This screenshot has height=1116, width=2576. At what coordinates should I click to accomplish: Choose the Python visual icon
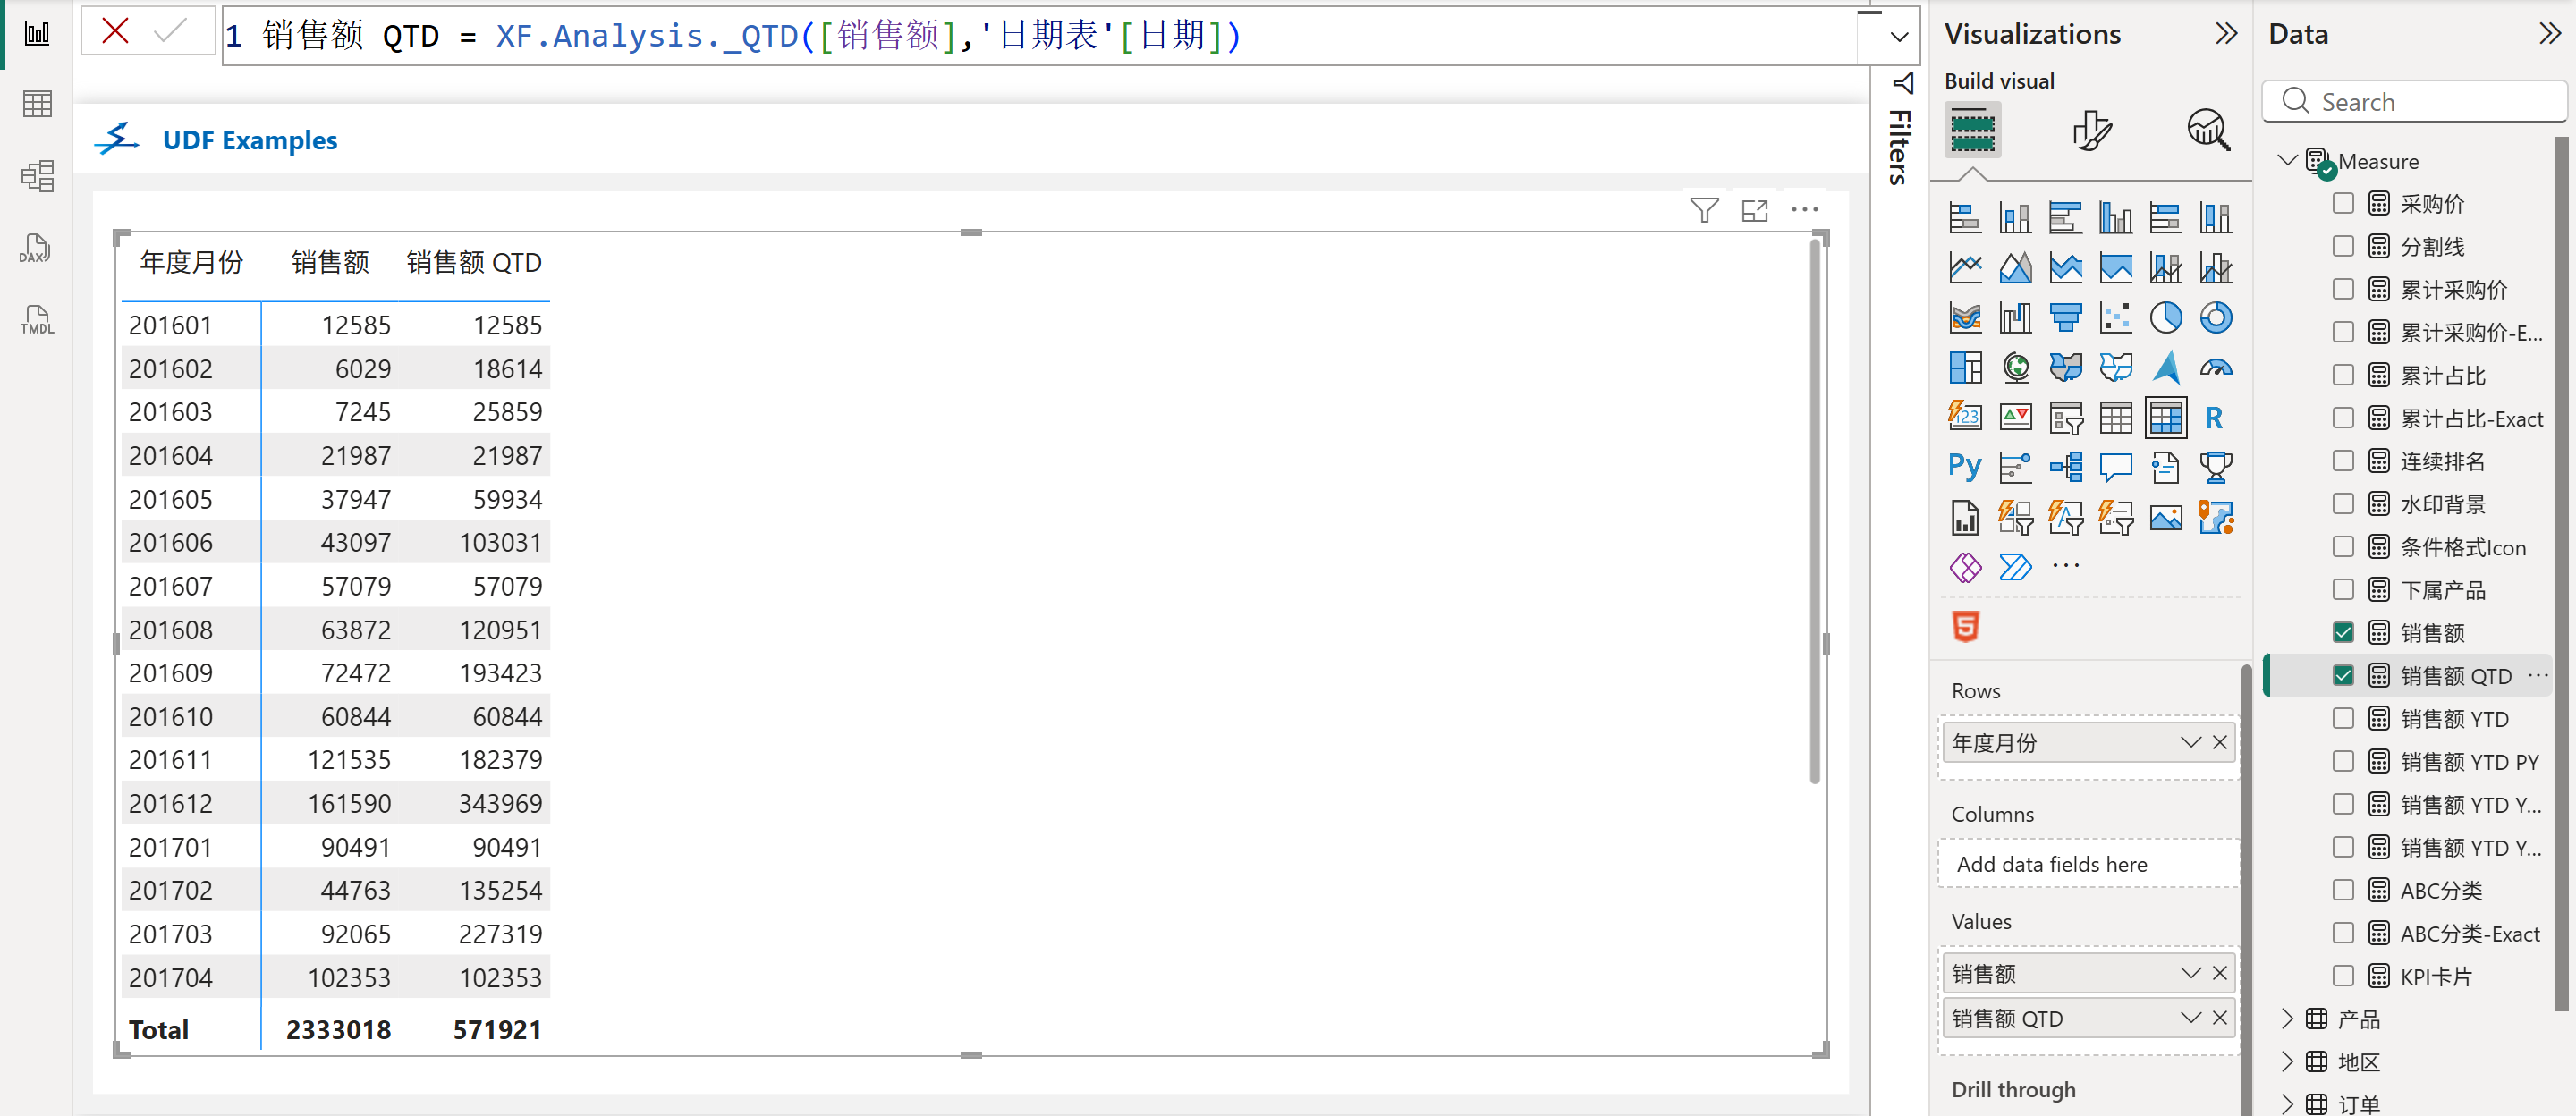point(1964,467)
